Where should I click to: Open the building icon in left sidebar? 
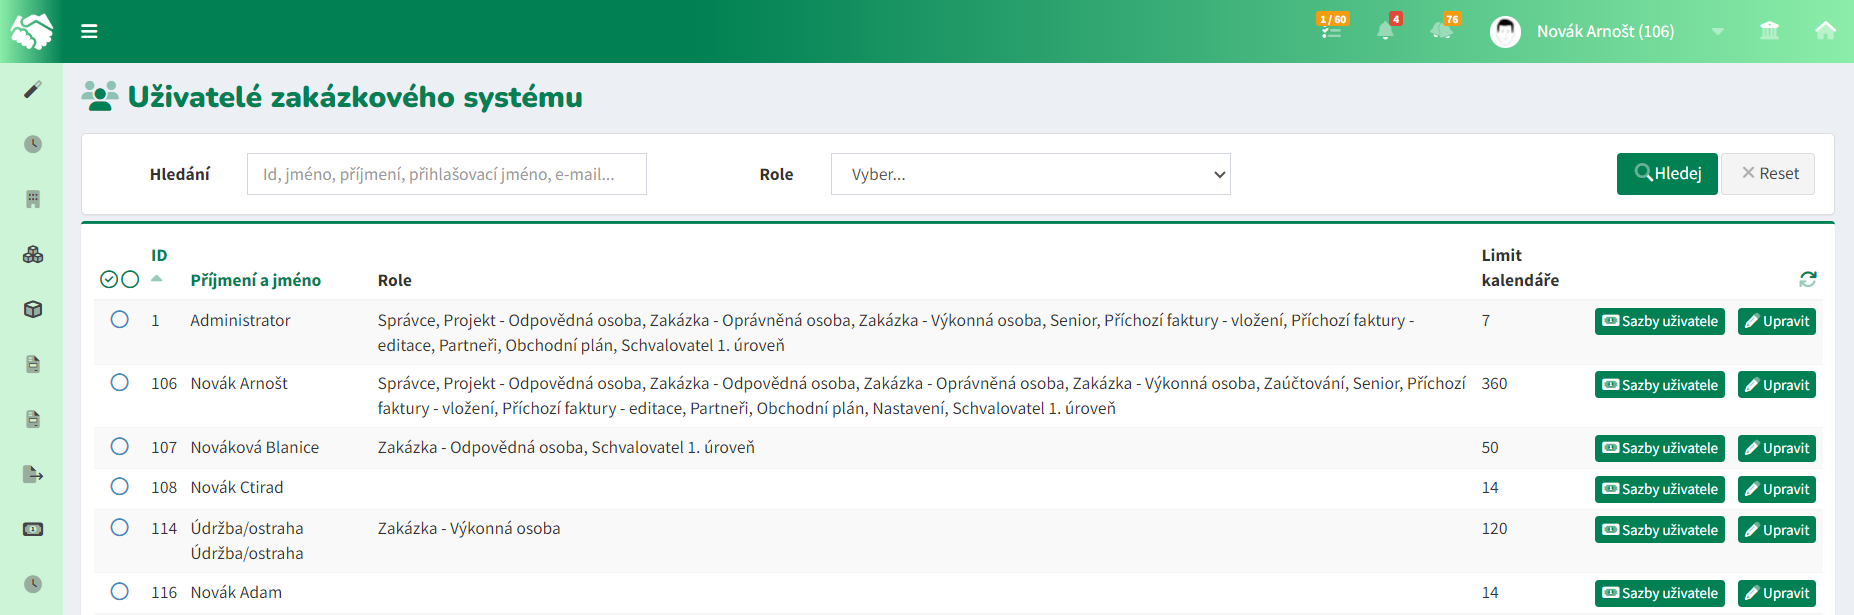point(33,199)
